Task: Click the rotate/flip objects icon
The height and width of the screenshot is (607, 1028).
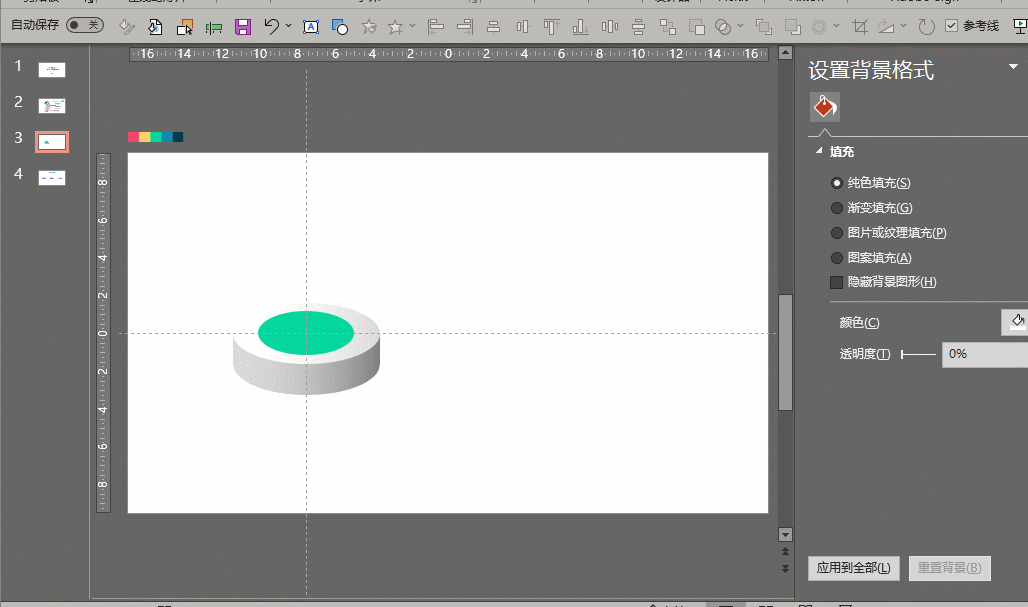Action: tap(886, 27)
